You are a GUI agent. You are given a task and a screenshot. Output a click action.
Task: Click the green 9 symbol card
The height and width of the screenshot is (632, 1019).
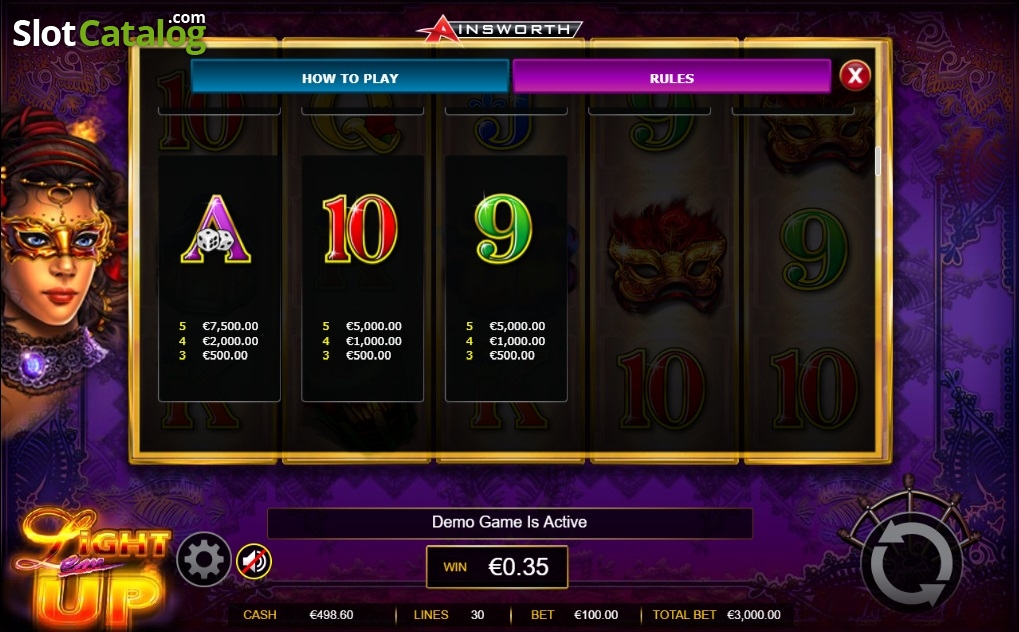[506, 278]
